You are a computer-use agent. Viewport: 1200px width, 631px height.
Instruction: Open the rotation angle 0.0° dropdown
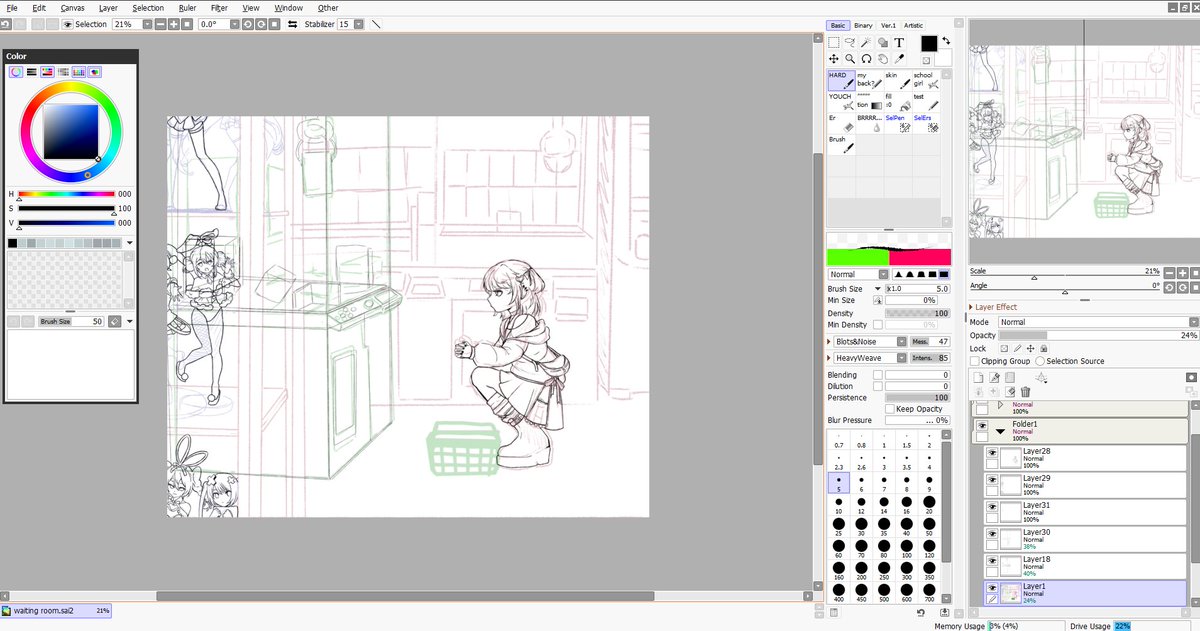tap(235, 23)
